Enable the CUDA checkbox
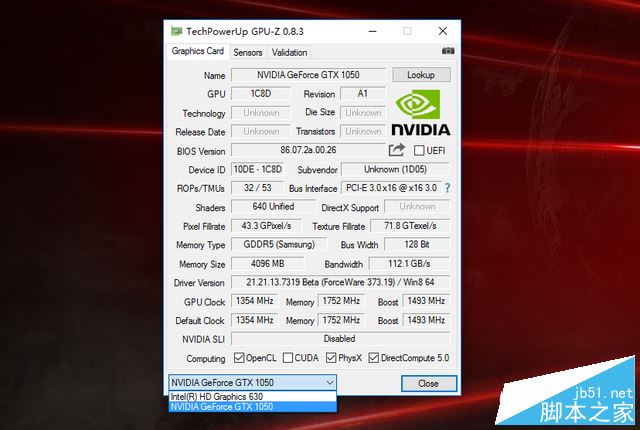Viewport: 640px width, 430px height. pos(288,358)
